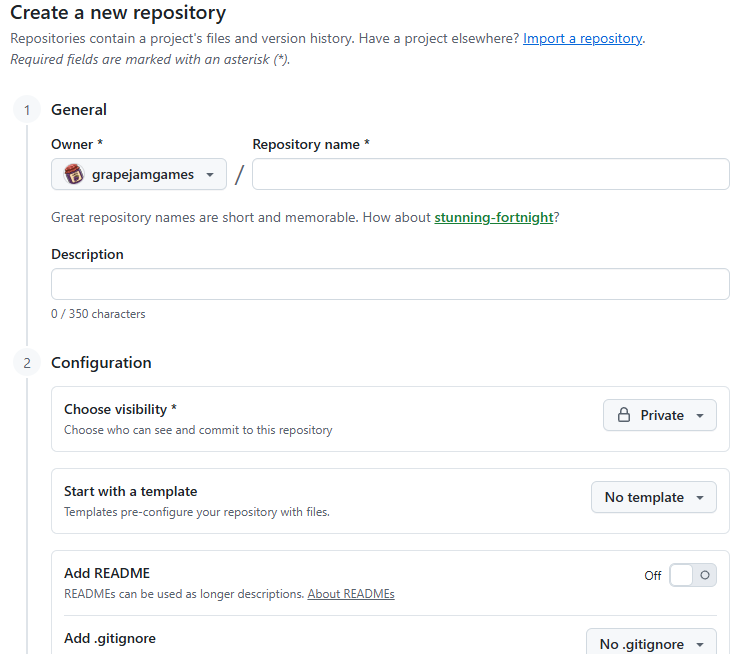Click the lock icon in visibility button

(623, 415)
